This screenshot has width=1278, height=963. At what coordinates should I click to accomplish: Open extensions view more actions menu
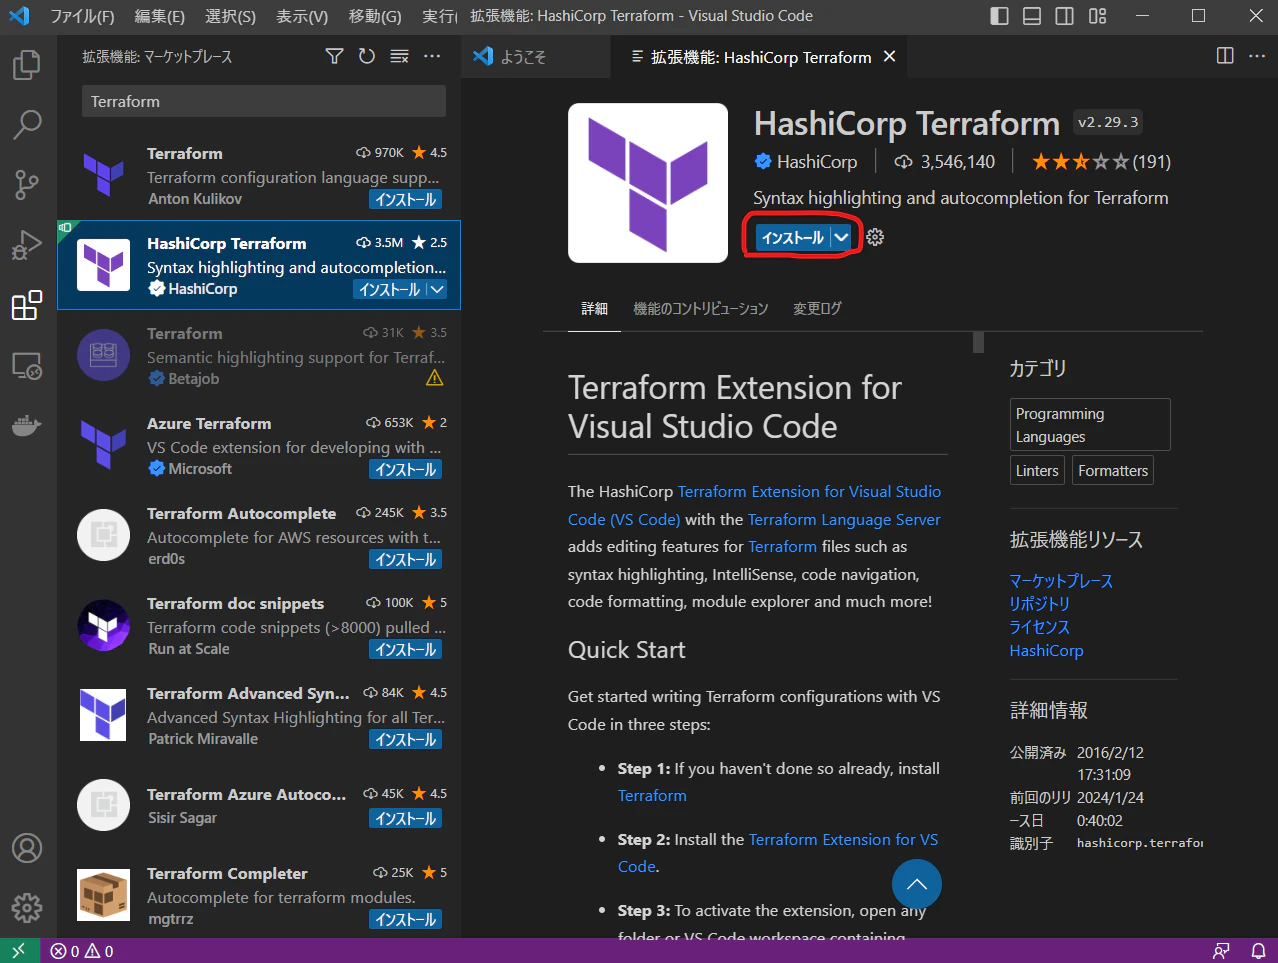tap(432, 56)
